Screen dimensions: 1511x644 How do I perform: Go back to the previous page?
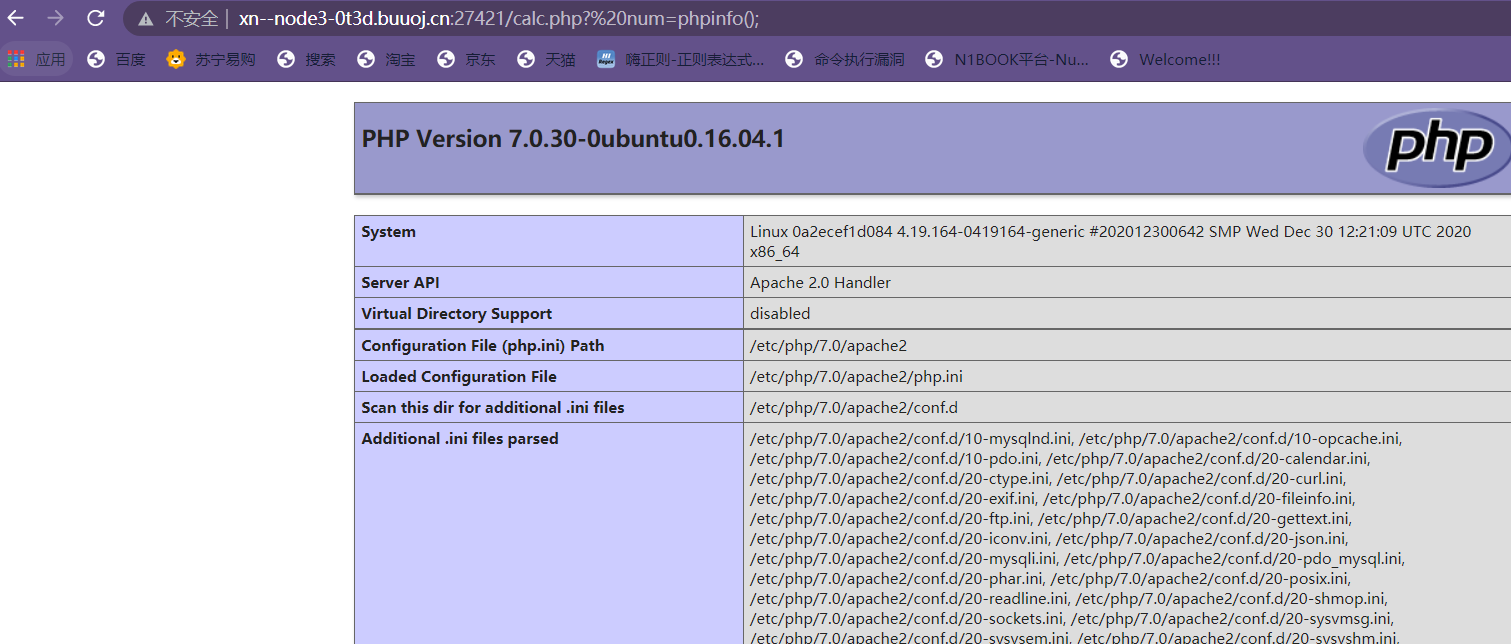[x=16, y=18]
